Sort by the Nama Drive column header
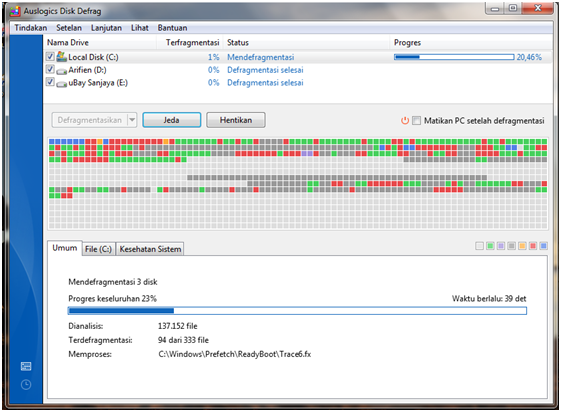The width and height of the screenshot is (561, 412). 100,43
